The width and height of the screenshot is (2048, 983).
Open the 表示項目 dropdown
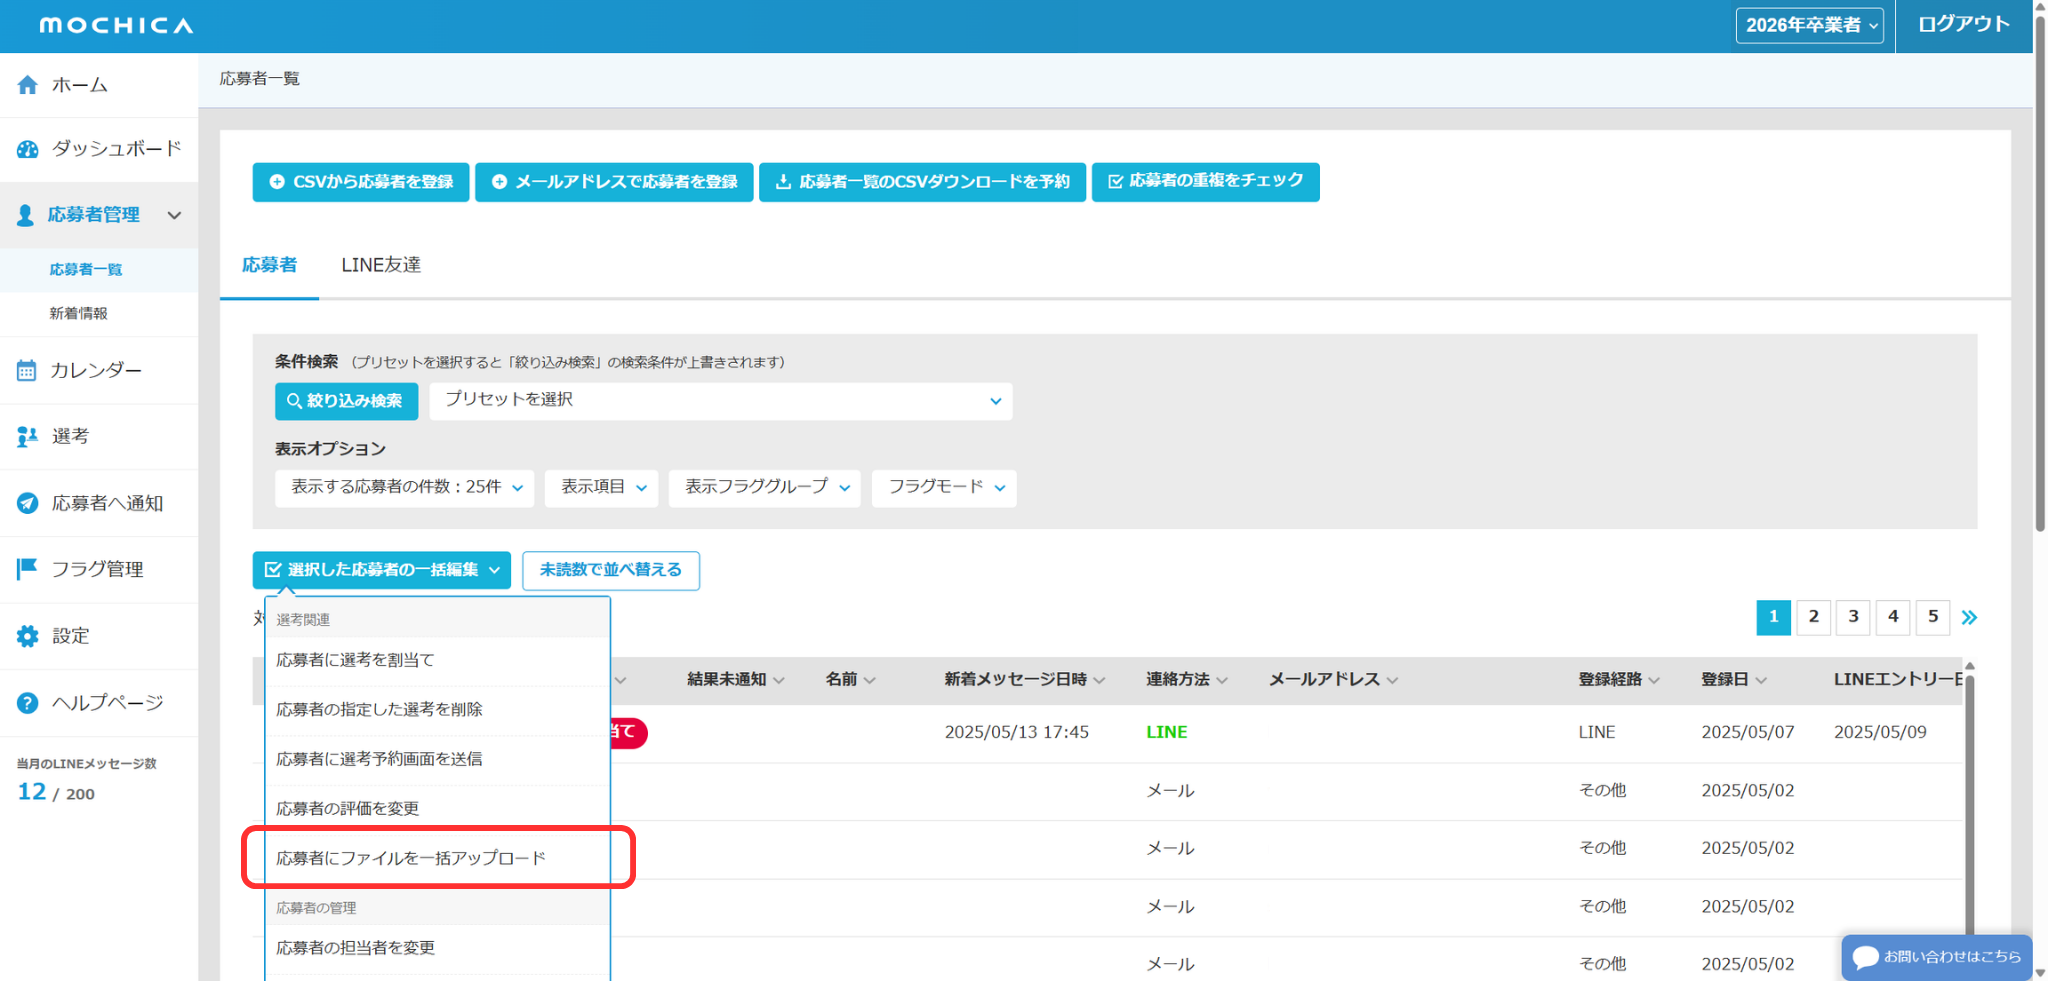point(601,488)
